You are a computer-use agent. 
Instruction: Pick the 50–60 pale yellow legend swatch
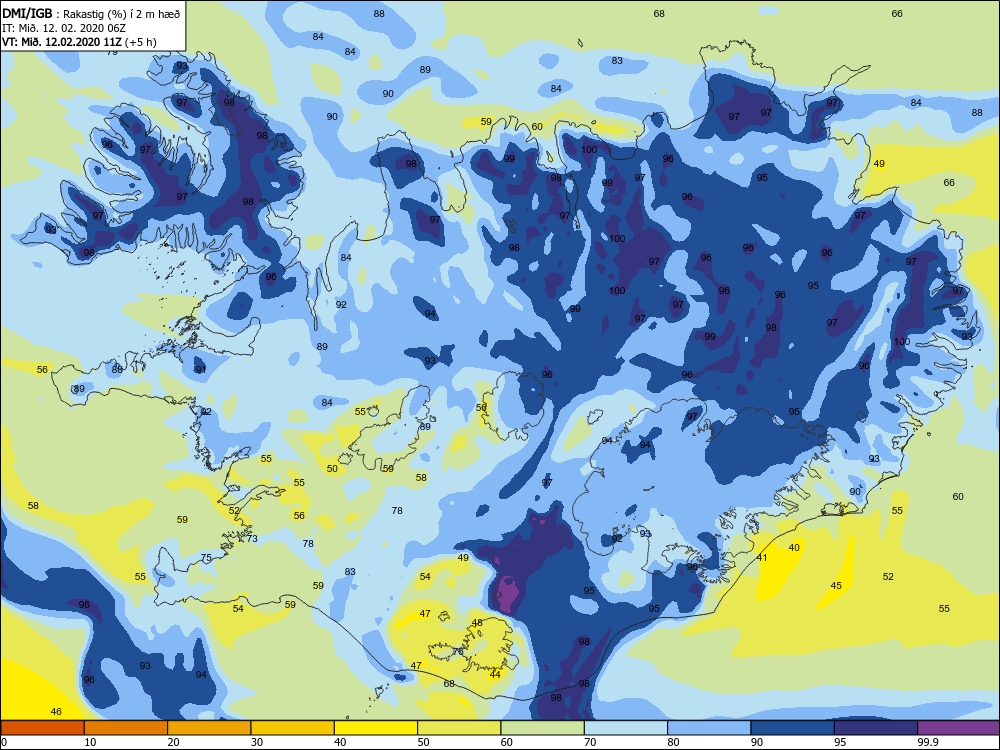[x=459, y=728]
